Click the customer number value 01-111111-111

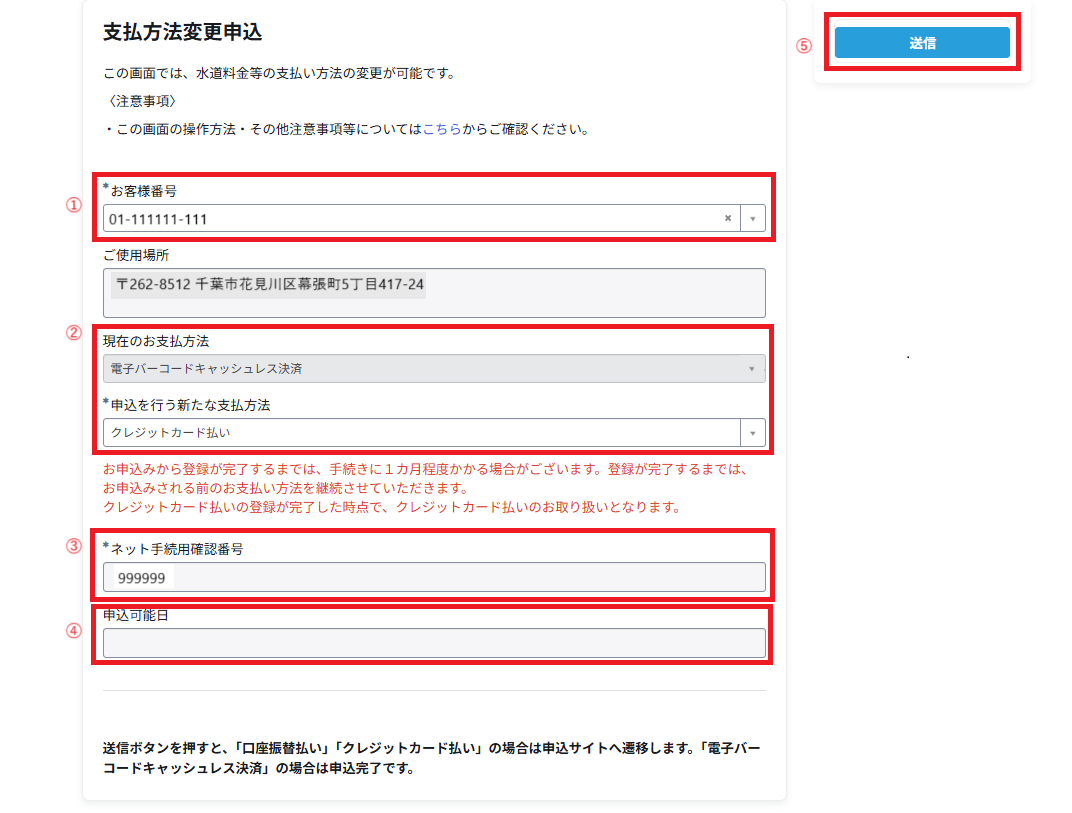pyautogui.click(x=158, y=219)
